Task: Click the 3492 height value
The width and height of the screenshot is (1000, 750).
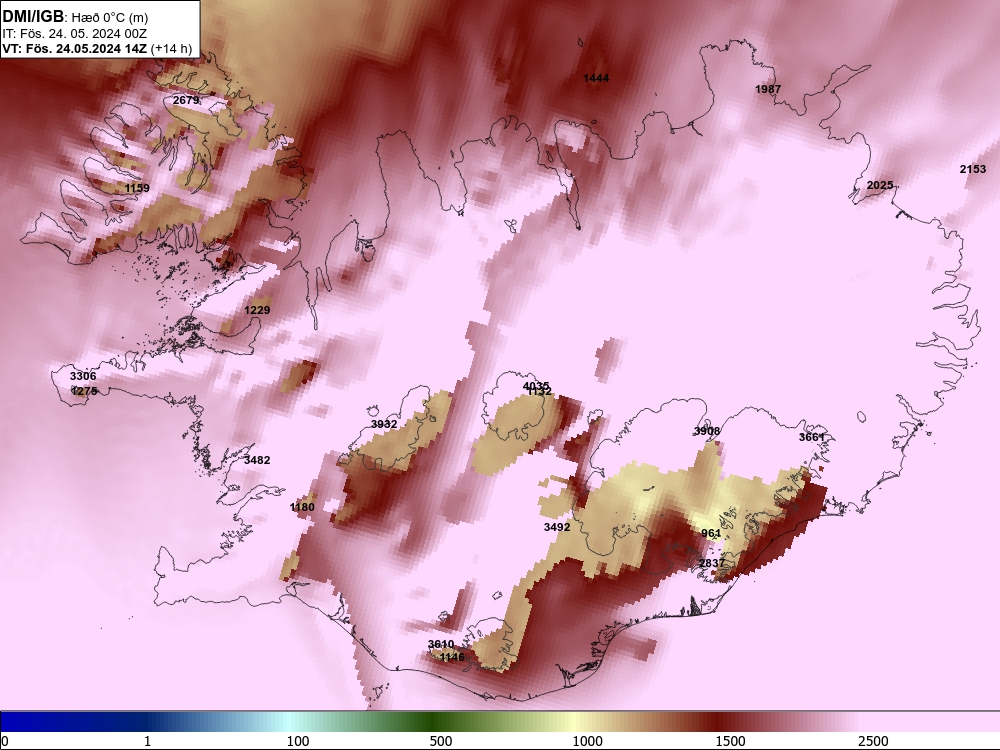Action: click(x=557, y=527)
